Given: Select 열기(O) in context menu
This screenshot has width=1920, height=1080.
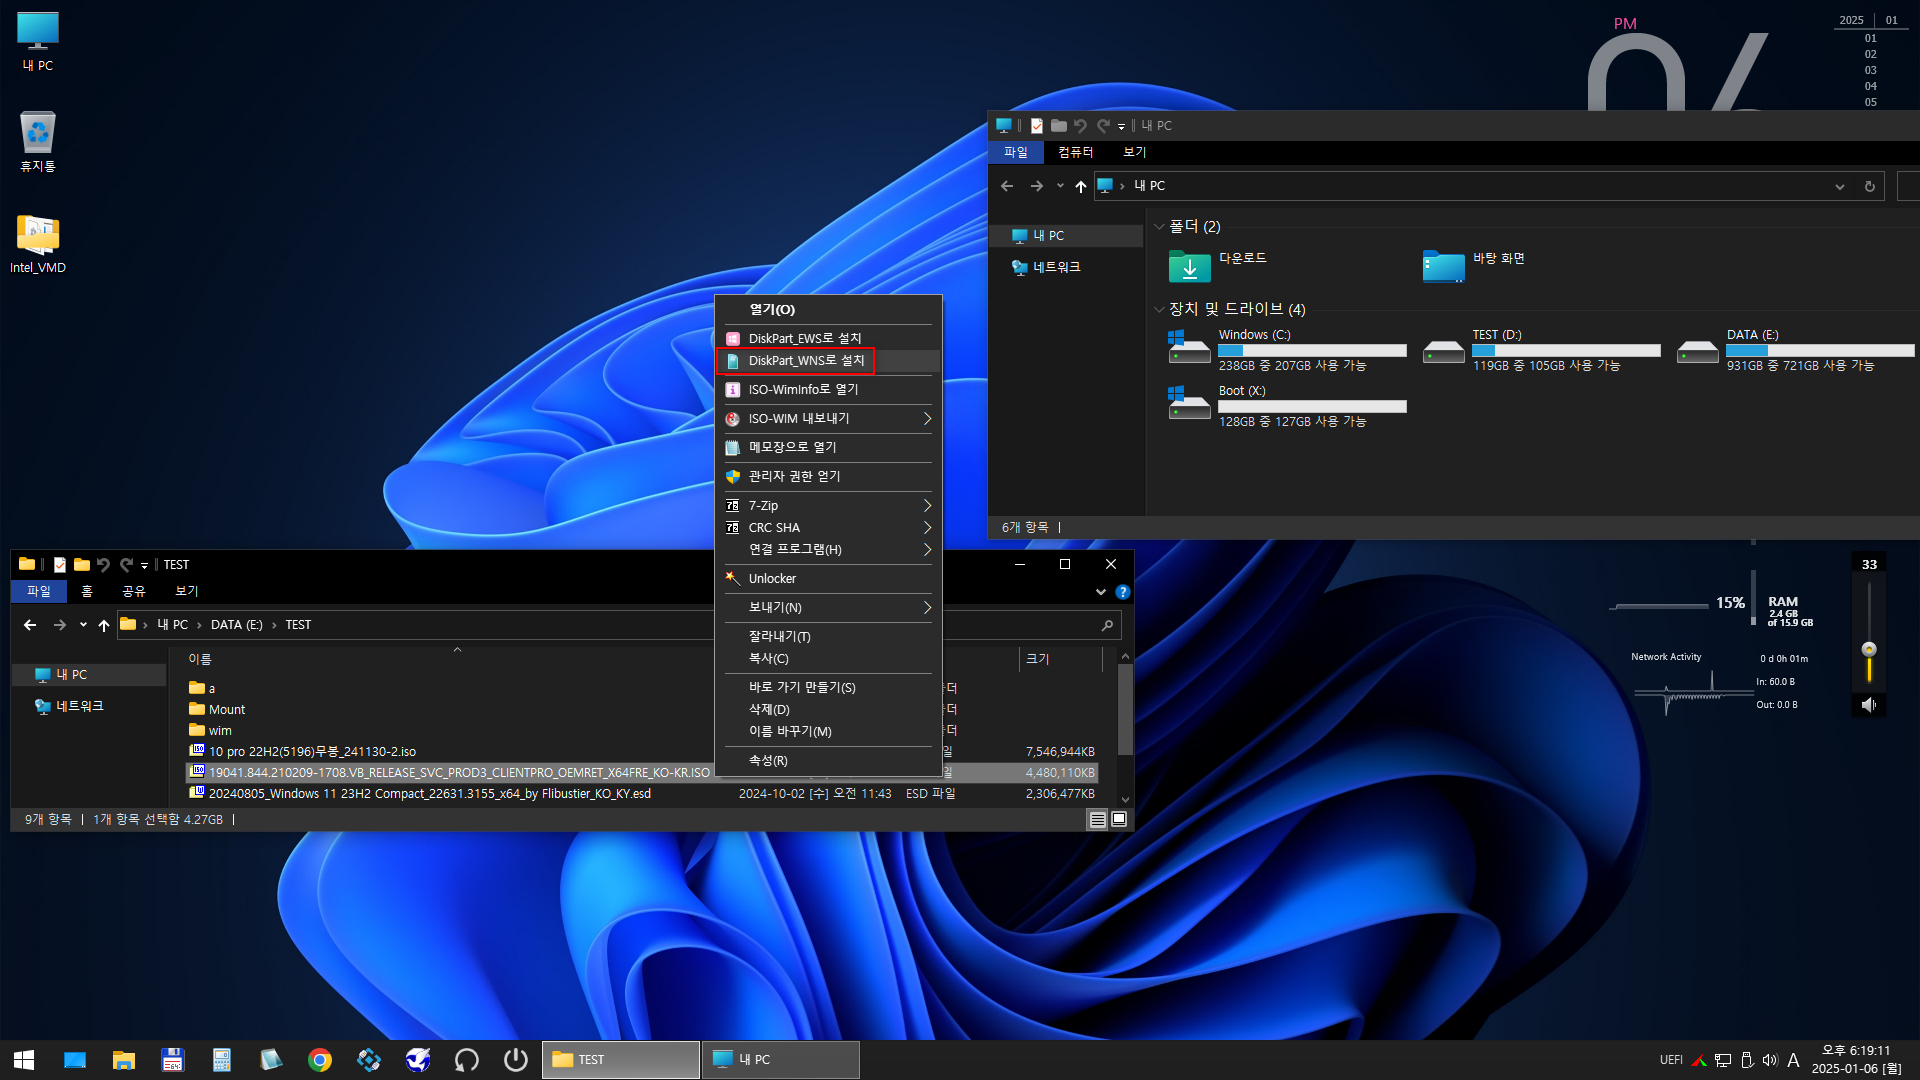Looking at the screenshot, I should pos(828,310).
